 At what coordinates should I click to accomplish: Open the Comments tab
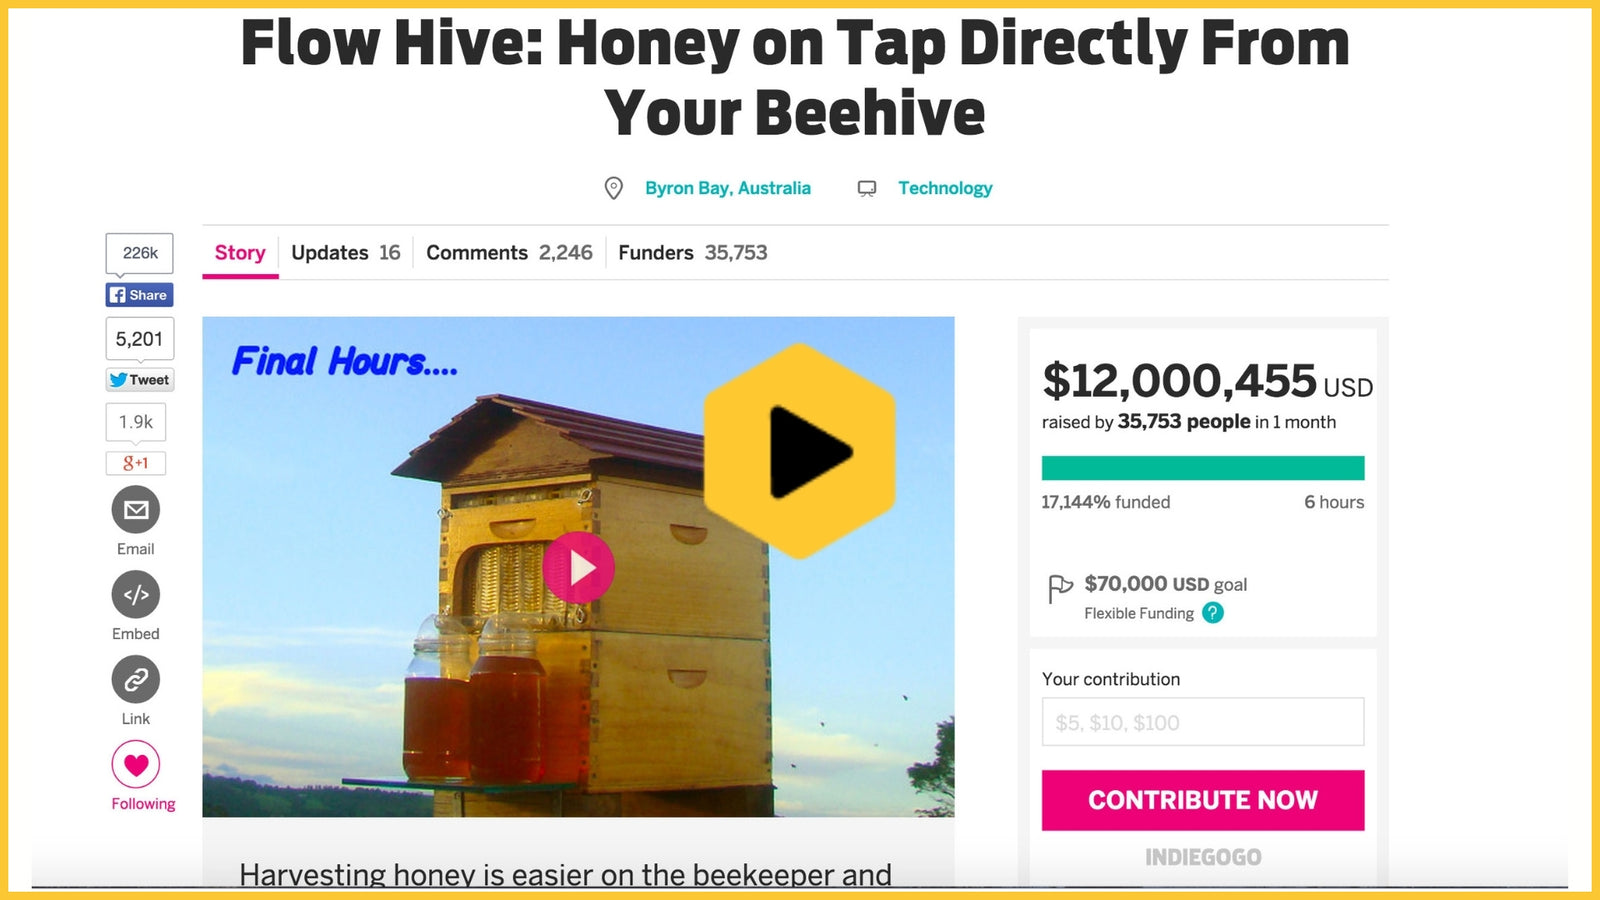509,253
